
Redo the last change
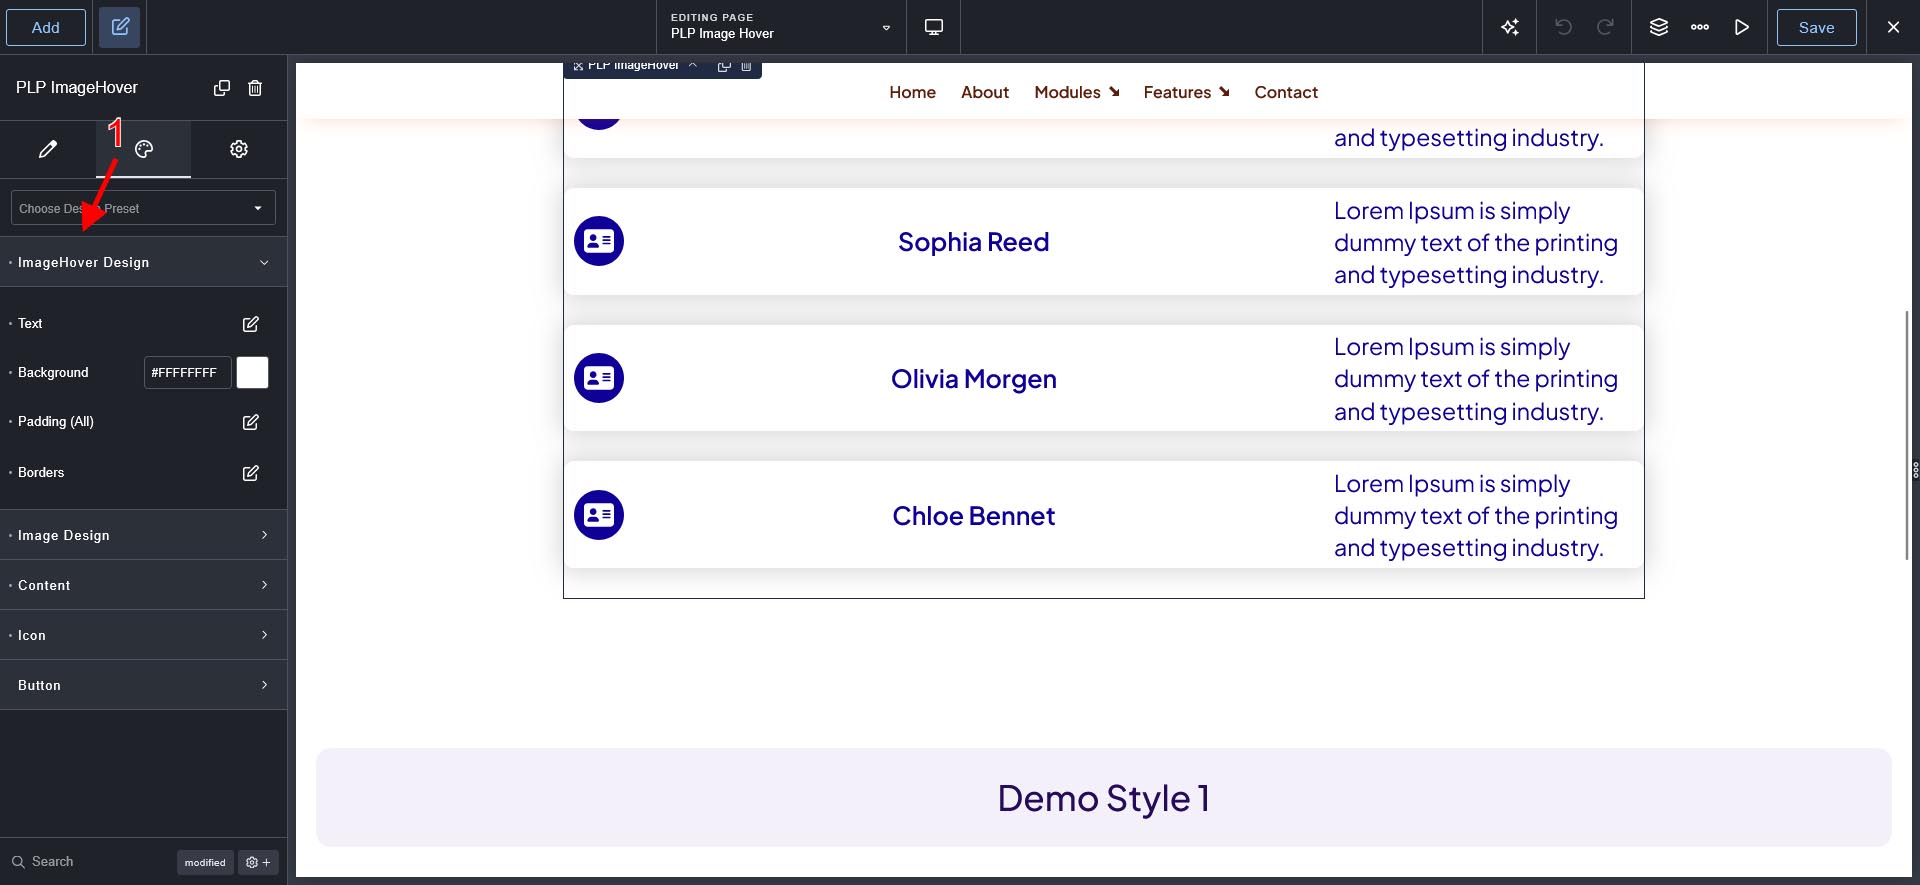pyautogui.click(x=1605, y=27)
